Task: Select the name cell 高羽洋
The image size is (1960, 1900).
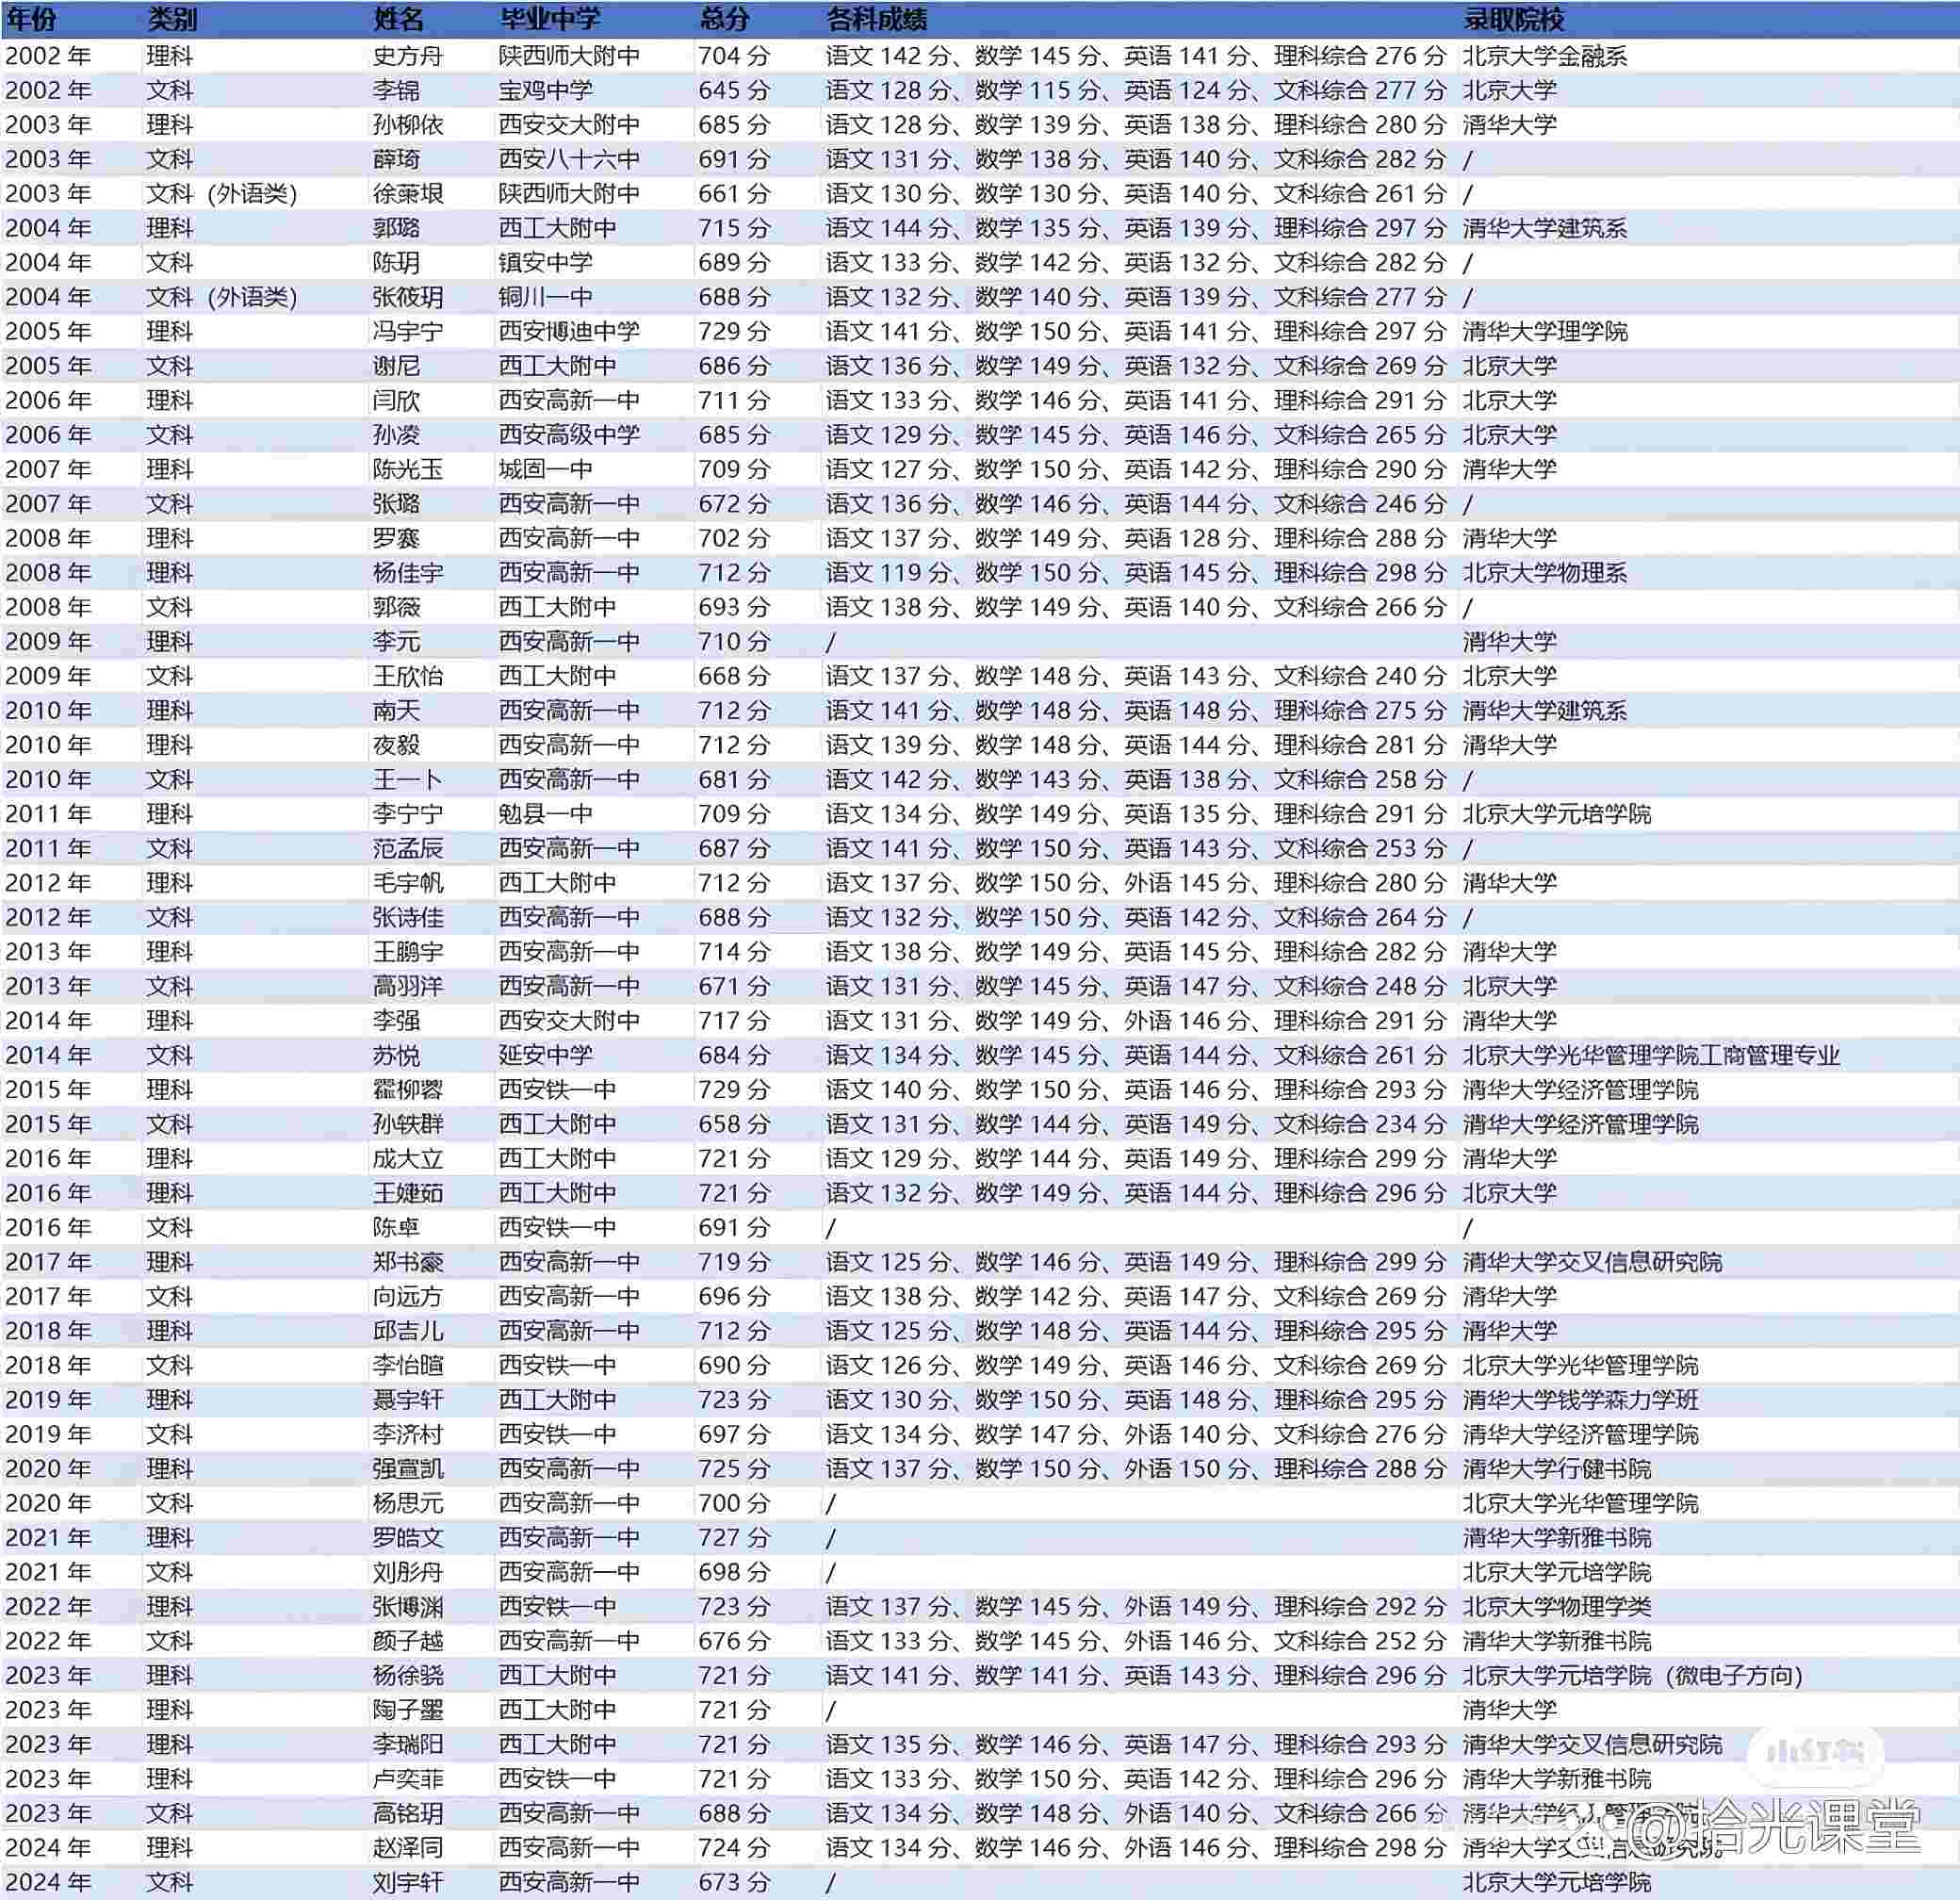Action: tap(408, 987)
